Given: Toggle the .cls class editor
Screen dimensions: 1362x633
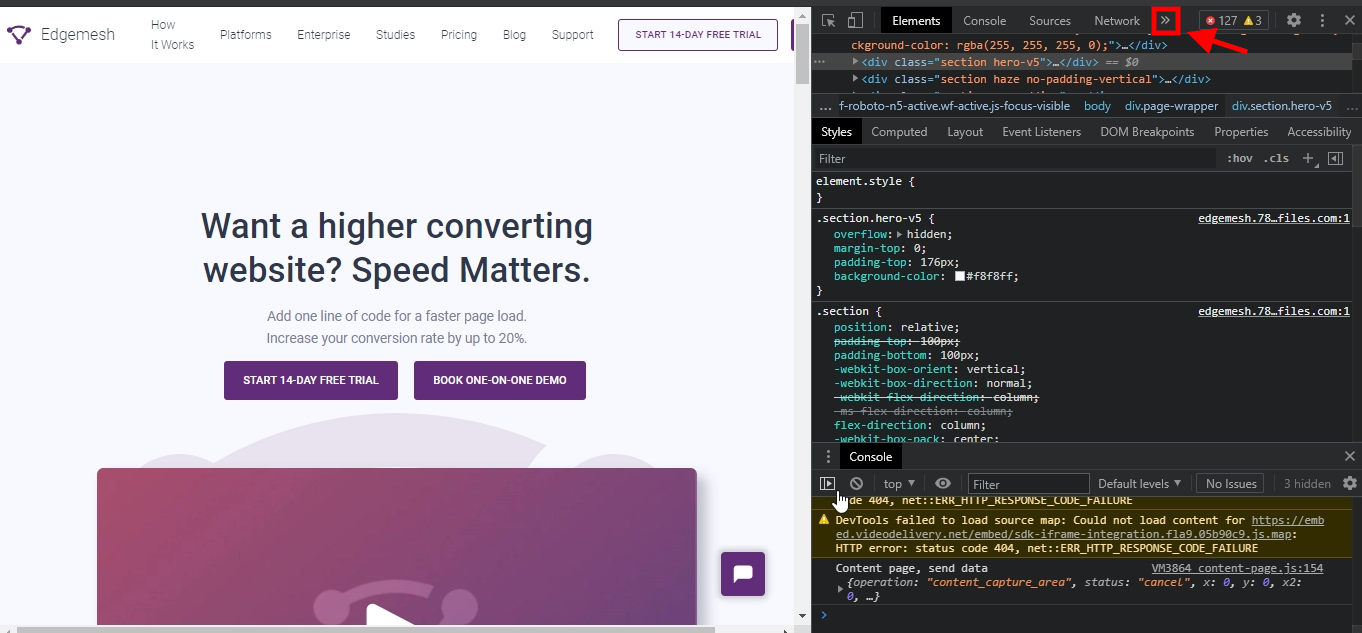Looking at the screenshot, I should click(x=1276, y=158).
